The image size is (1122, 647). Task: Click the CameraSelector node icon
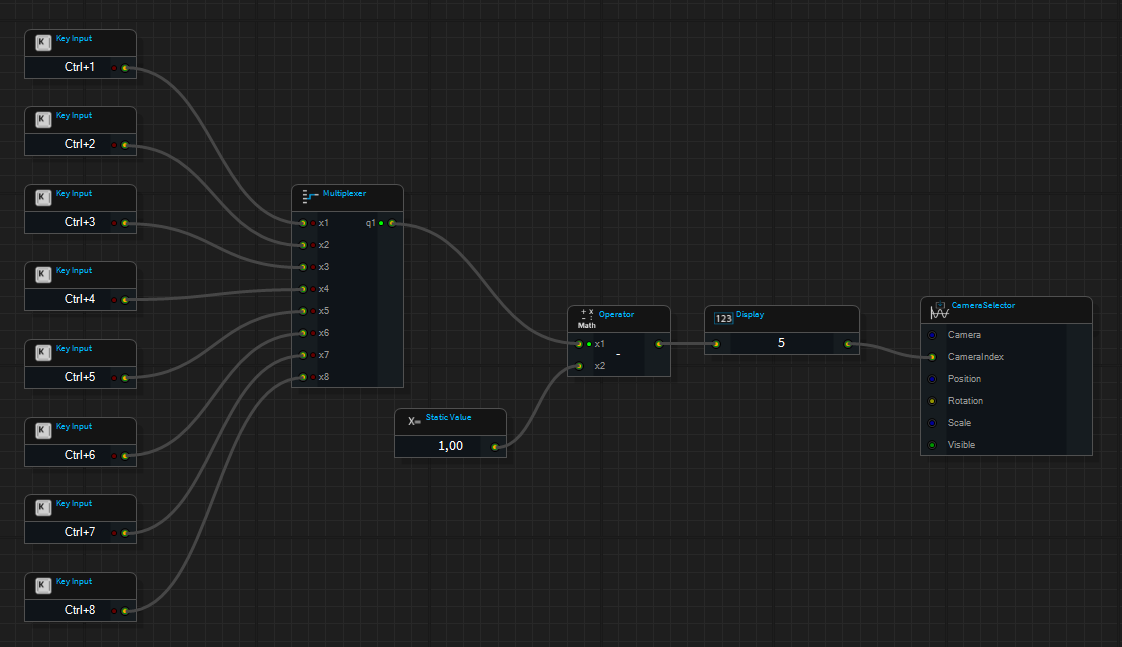pyautogui.click(x=939, y=309)
